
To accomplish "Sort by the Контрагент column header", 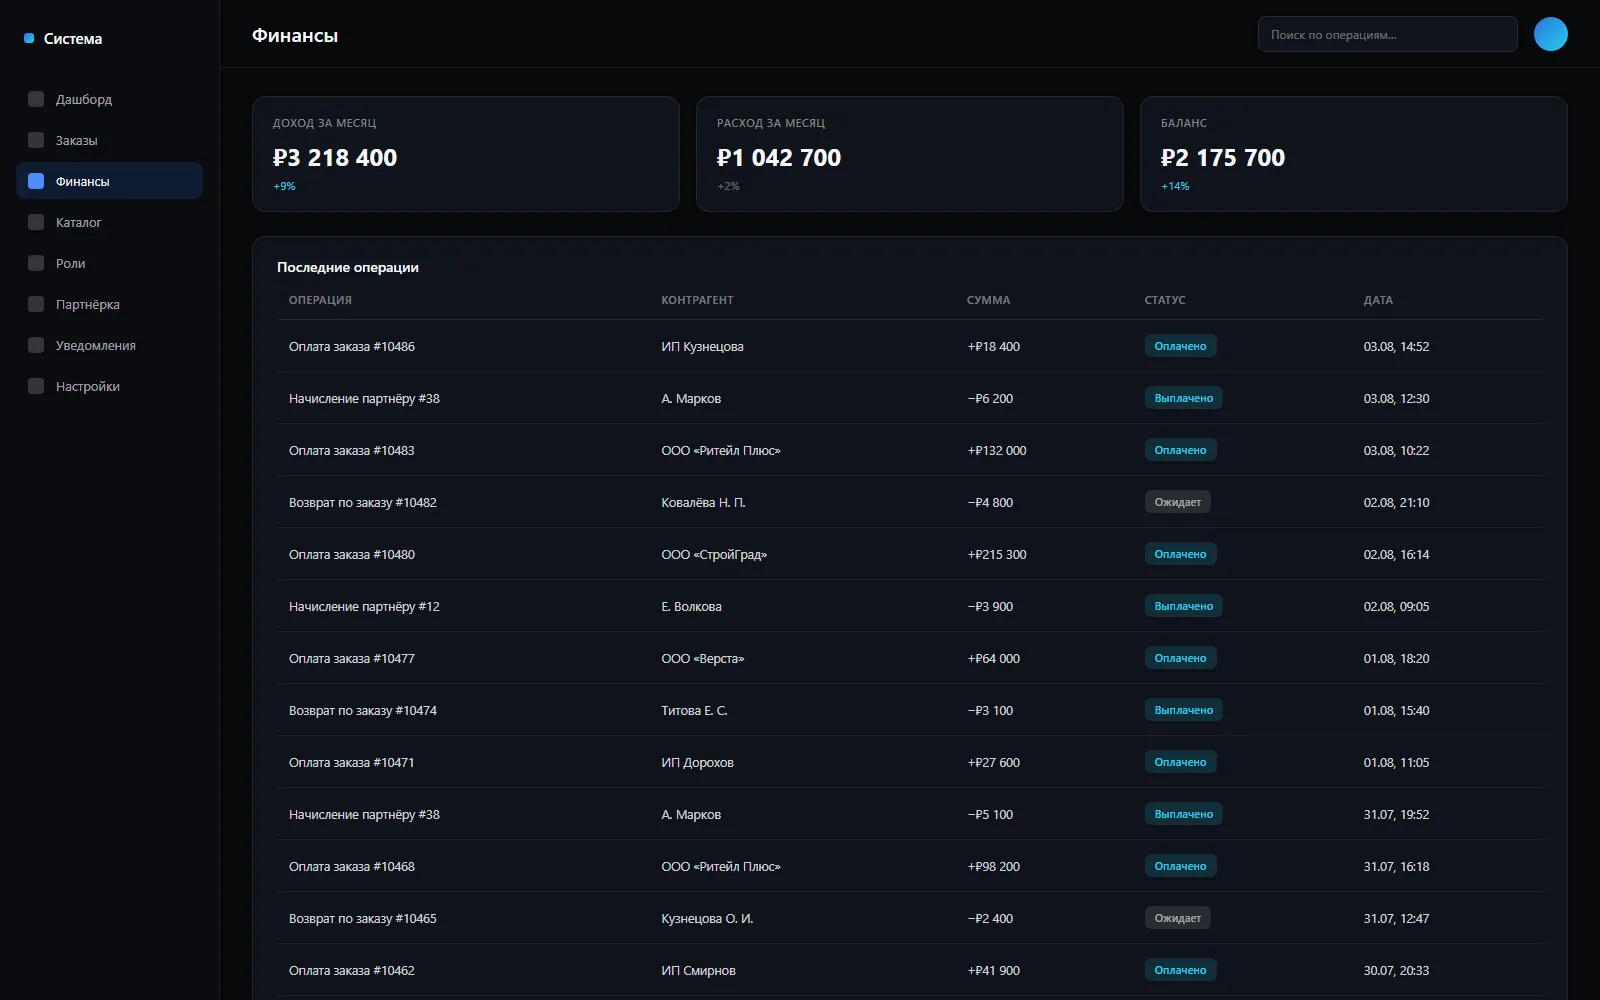I will [697, 300].
